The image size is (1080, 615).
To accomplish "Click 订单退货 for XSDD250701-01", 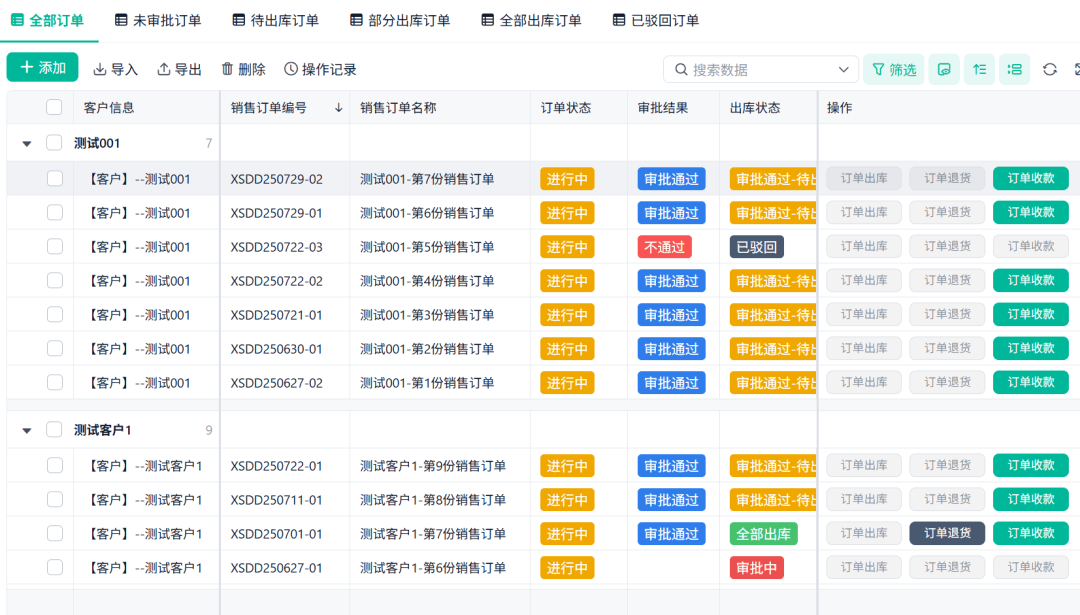I will (947, 533).
